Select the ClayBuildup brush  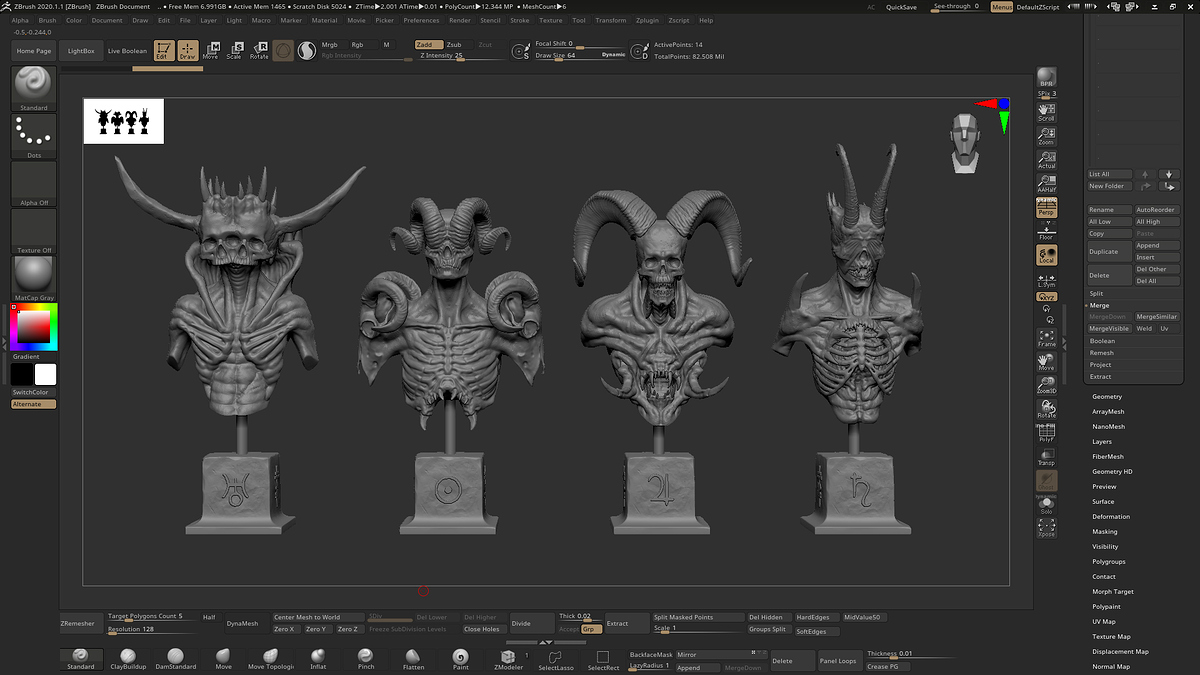(x=127, y=655)
